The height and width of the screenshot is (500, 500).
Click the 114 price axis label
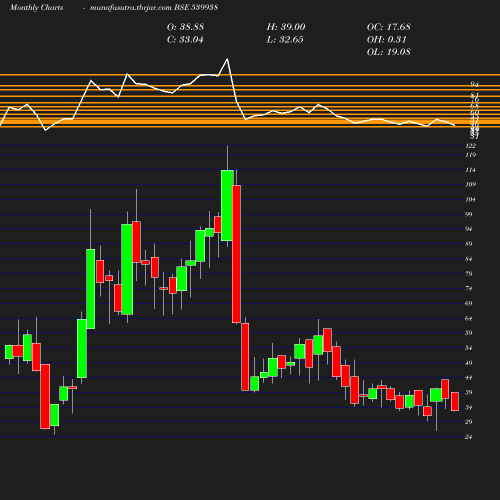pyautogui.click(x=470, y=170)
